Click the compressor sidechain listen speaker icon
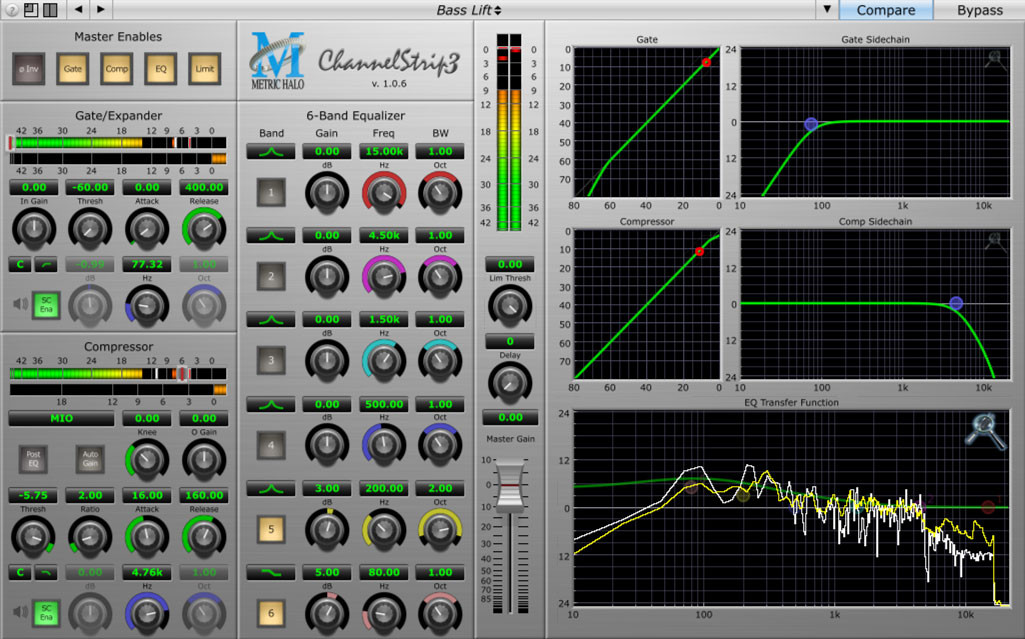Viewport: 1025px width, 639px height. coord(18,611)
